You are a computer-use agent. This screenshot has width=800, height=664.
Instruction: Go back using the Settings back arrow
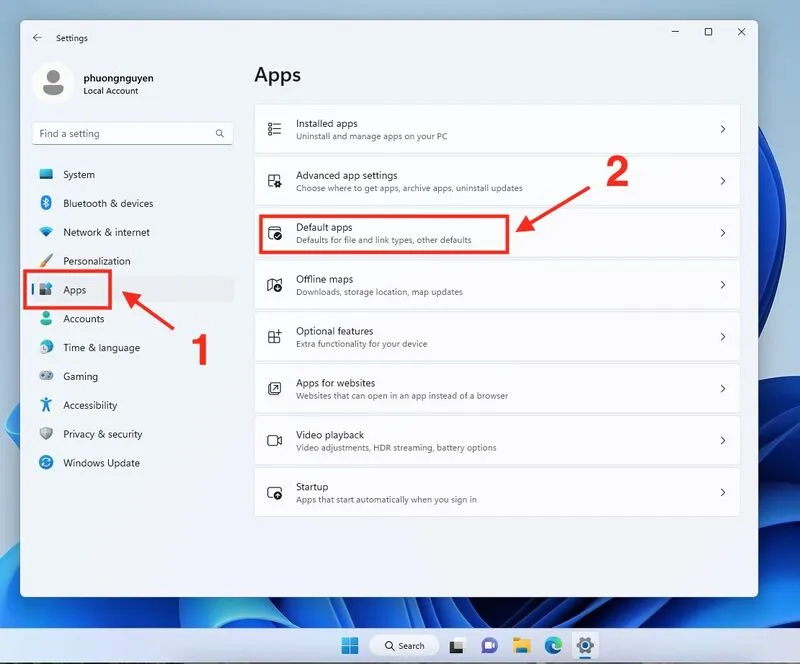37,38
